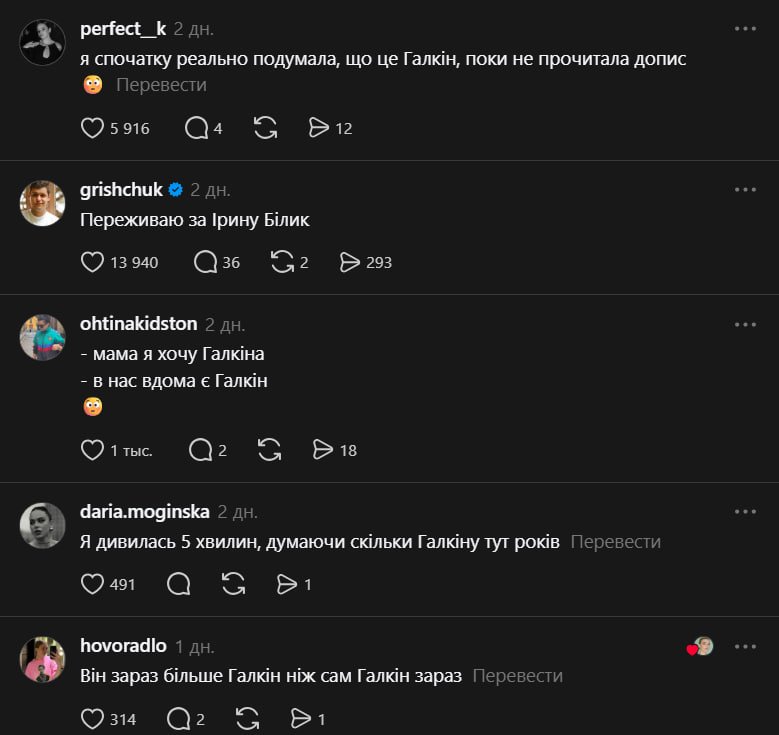Translate daria.moginska's comment with Перевести
Viewport: 779px width, 735px height.
[616, 542]
